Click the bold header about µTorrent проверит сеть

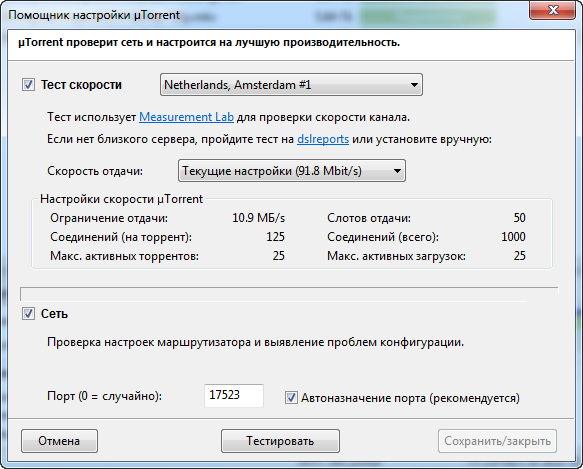point(209,43)
